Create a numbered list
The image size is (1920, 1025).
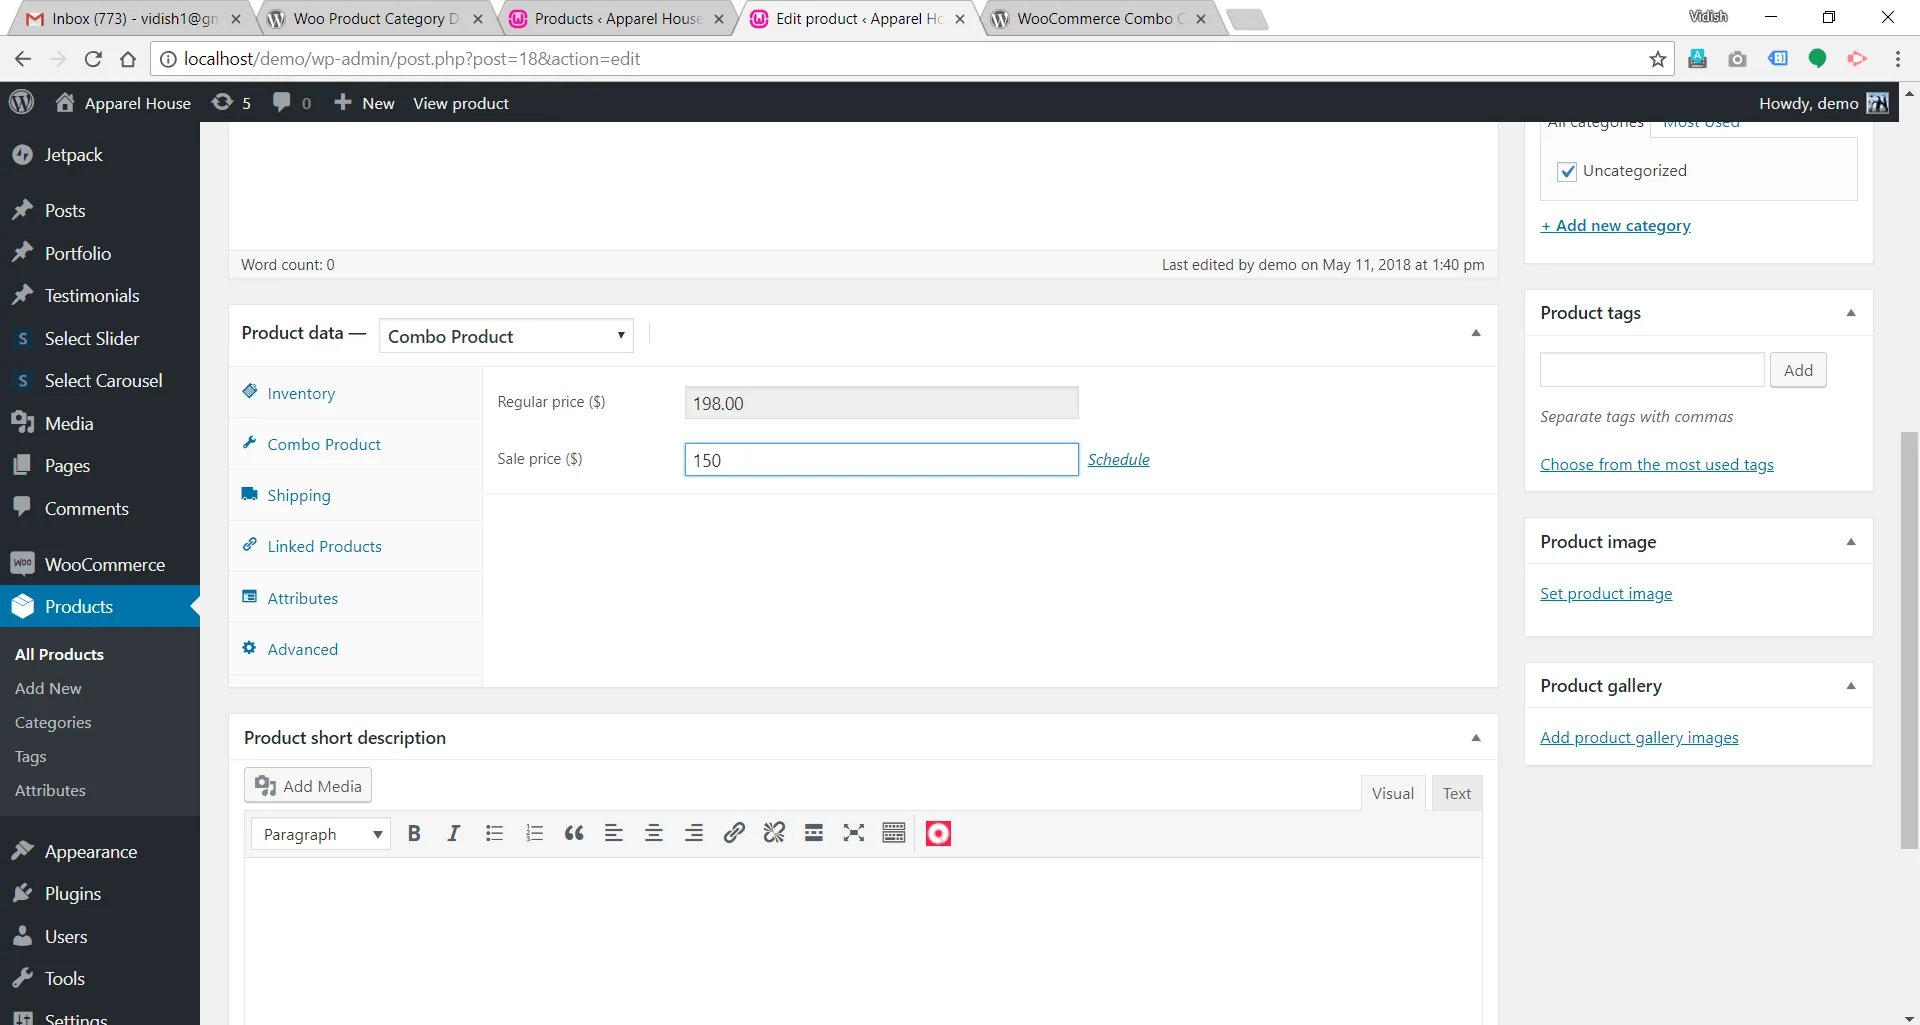pos(534,834)
